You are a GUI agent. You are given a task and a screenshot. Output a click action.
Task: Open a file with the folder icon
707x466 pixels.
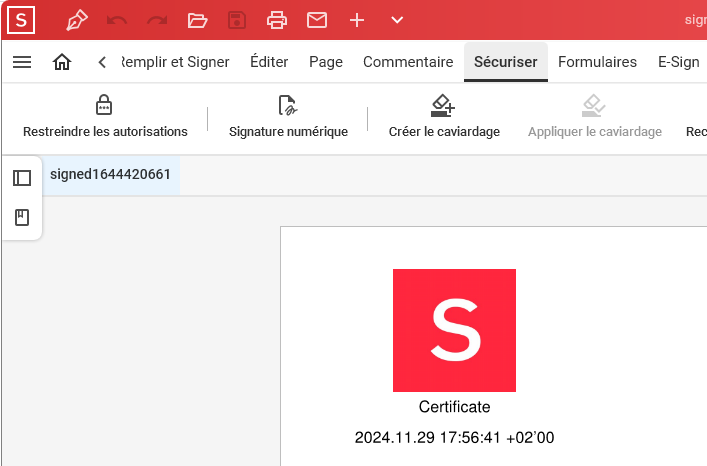[197, 20]
